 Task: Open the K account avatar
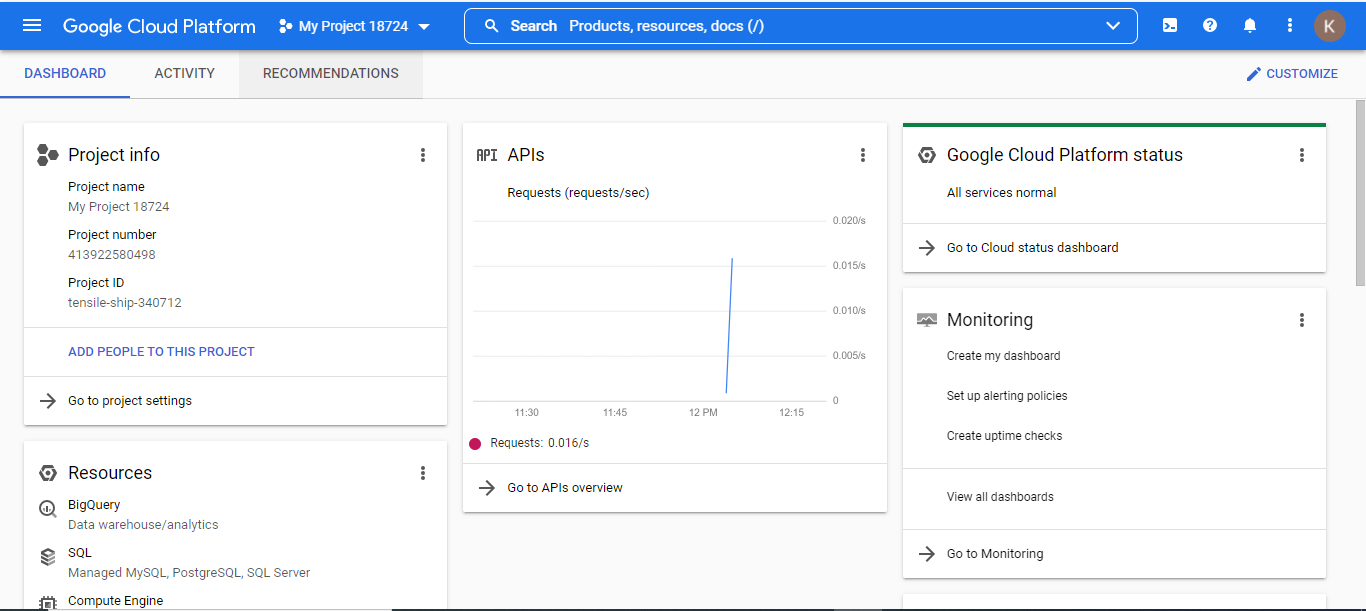[x=1329, y=26]
